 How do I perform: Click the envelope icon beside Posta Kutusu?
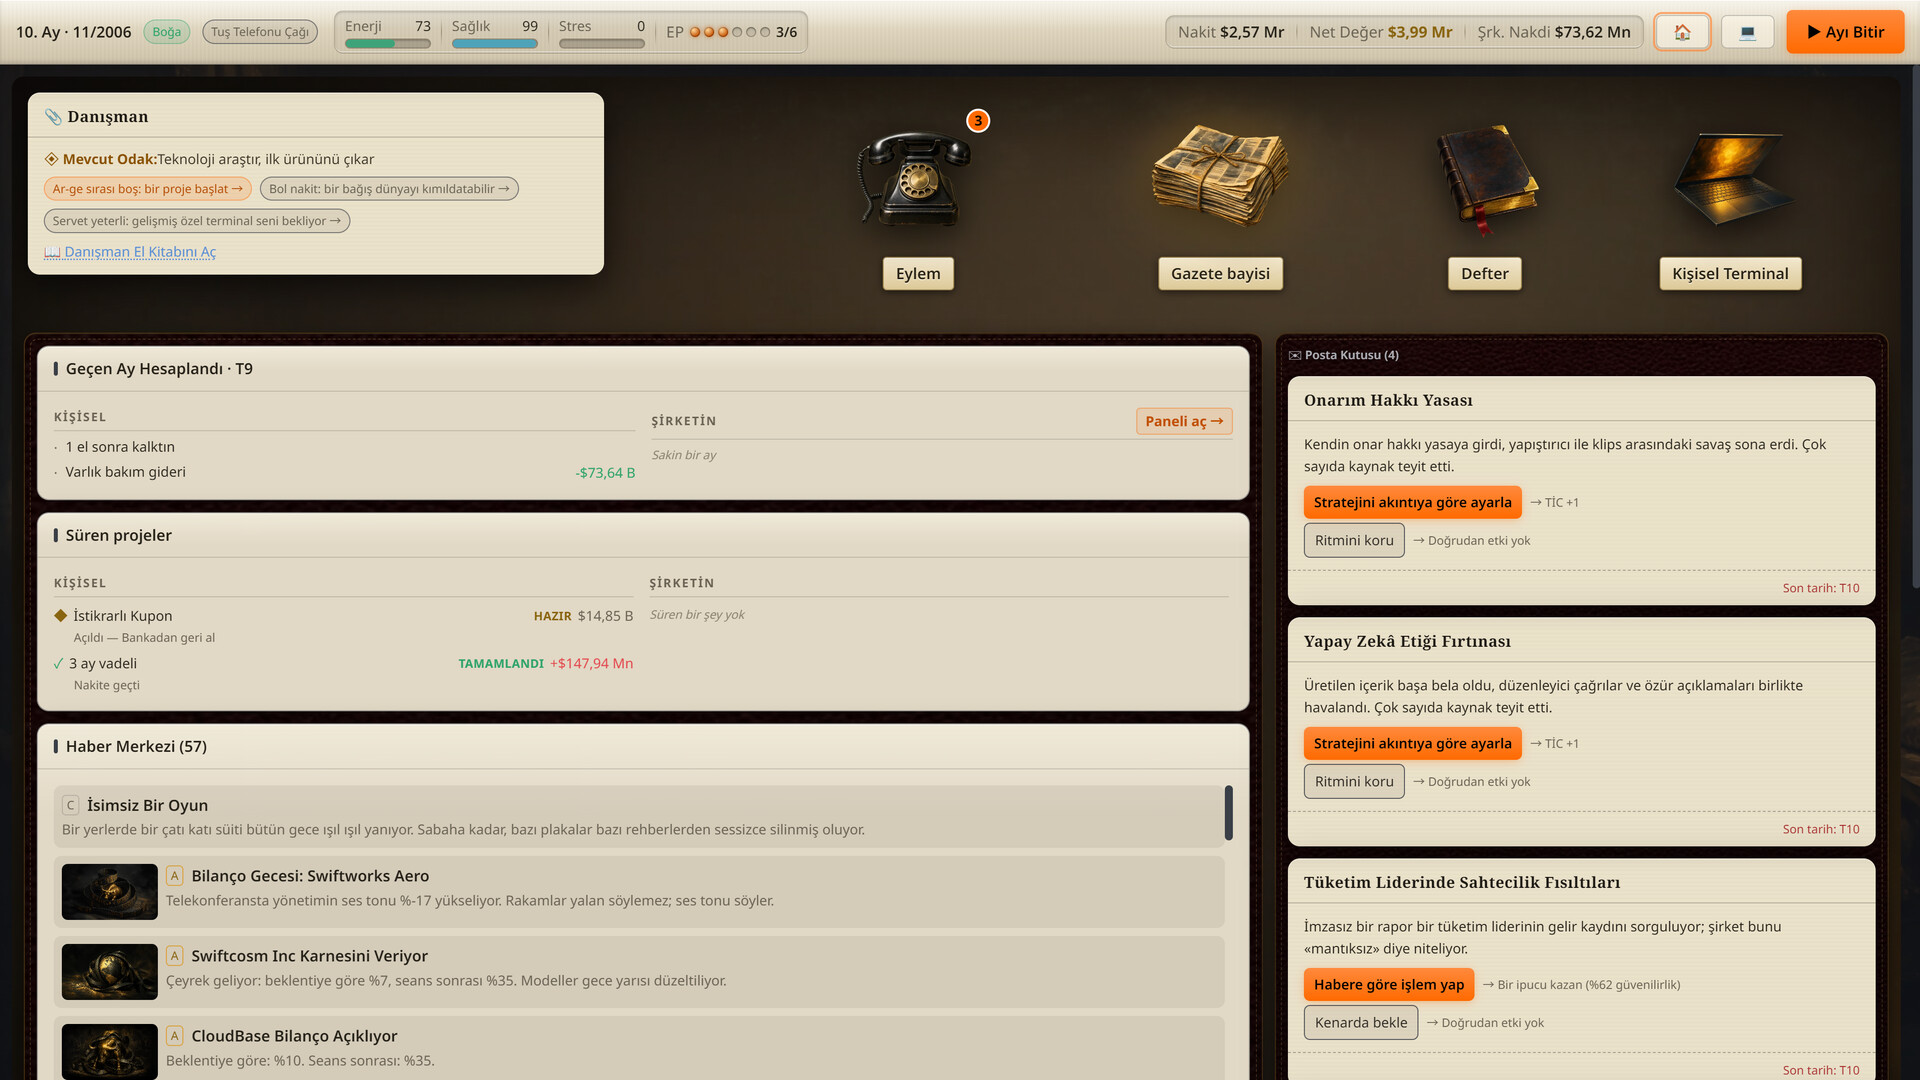1295,355
